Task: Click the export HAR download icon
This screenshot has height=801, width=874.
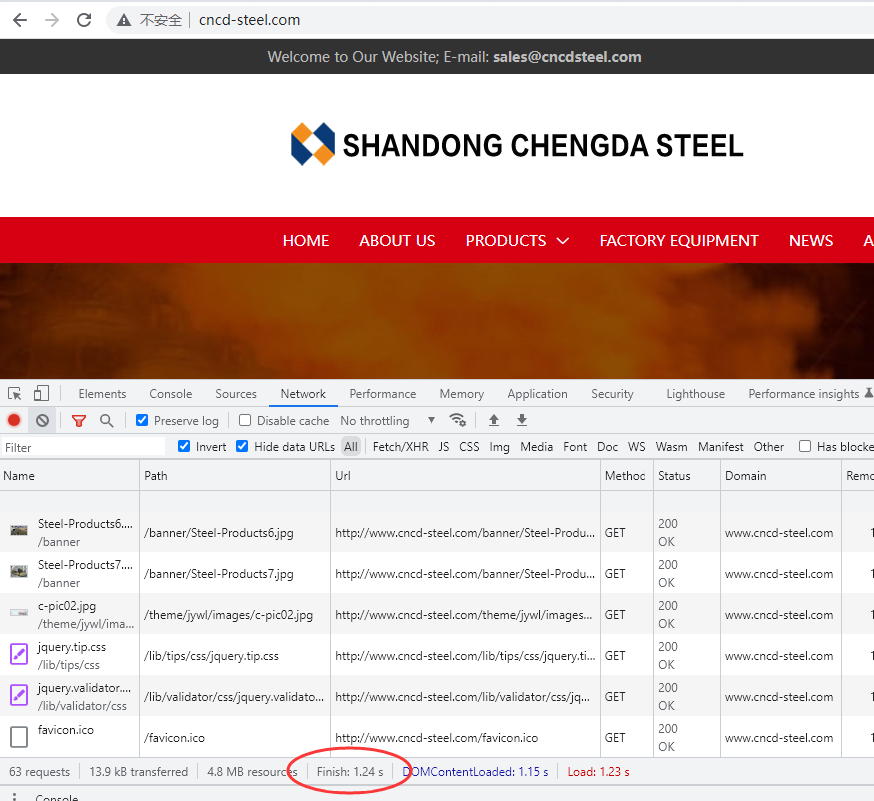Action: 522,421
